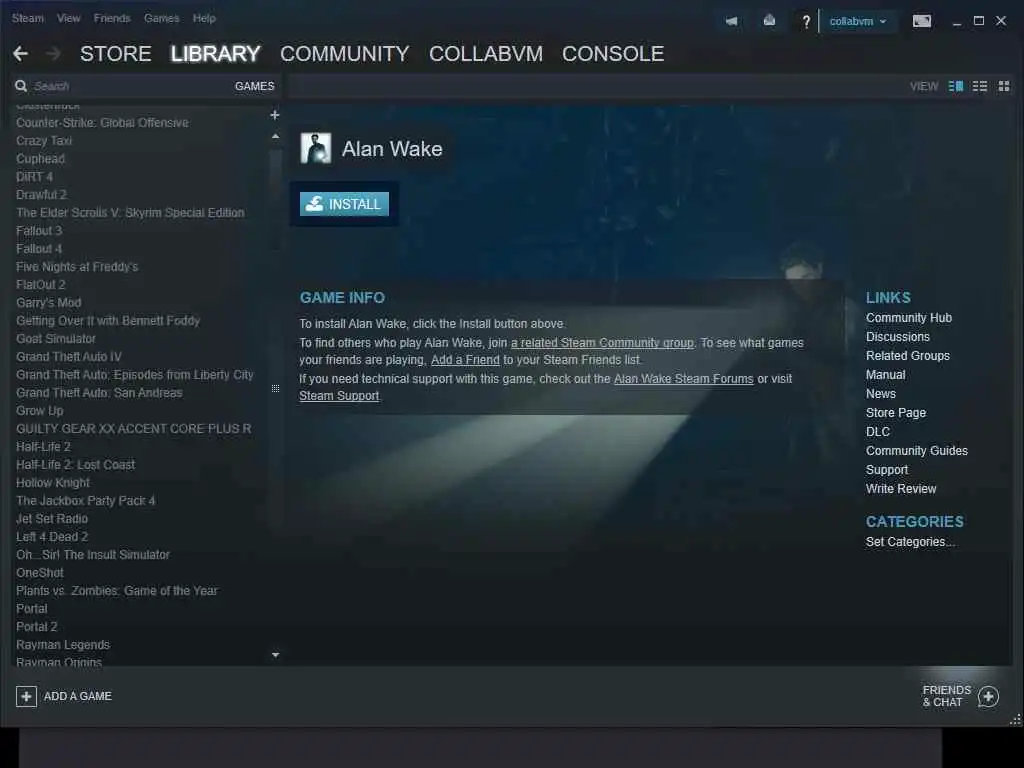
Task: Click the scroll down arrow in game list
Action: [x=275, y=654]
